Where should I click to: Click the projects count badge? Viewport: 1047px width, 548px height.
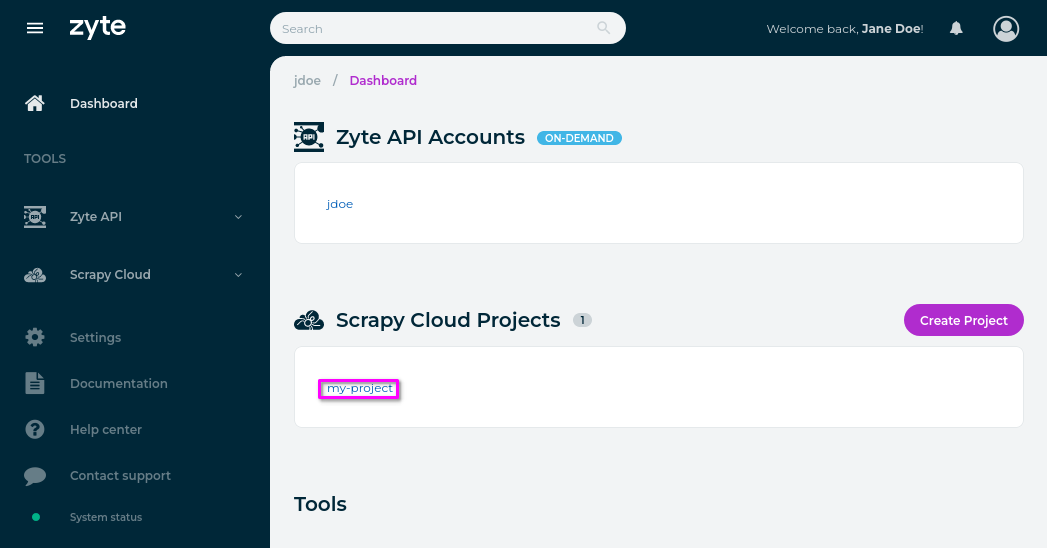pos(582,320)
